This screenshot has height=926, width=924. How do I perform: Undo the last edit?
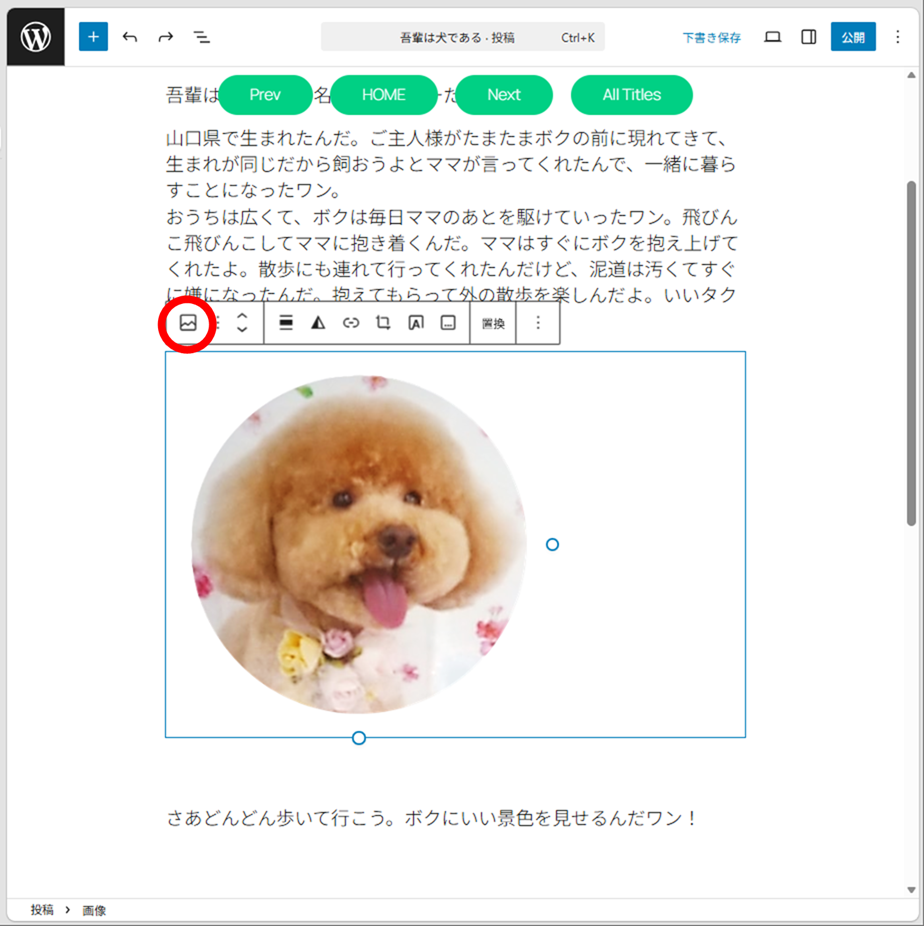click(130, 37)
